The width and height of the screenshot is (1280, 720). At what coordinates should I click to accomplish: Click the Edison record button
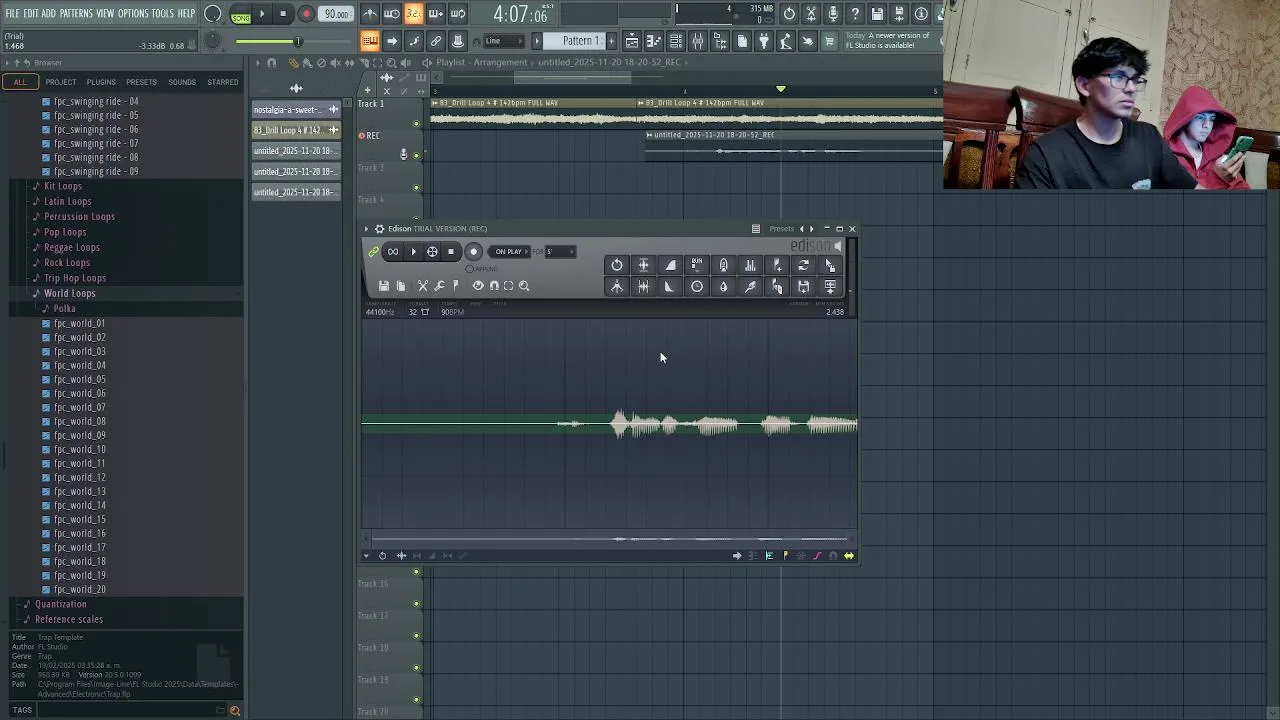click(x=474, y=252)
